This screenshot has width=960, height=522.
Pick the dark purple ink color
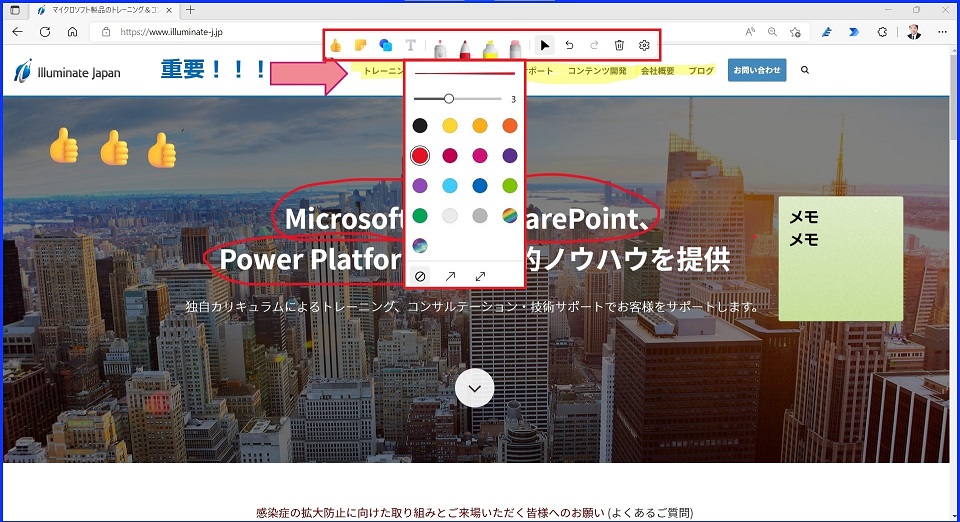tap(510, 155)
